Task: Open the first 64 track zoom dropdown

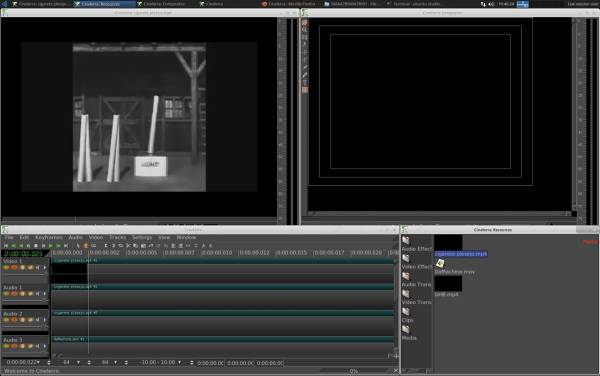Action: 78,362
